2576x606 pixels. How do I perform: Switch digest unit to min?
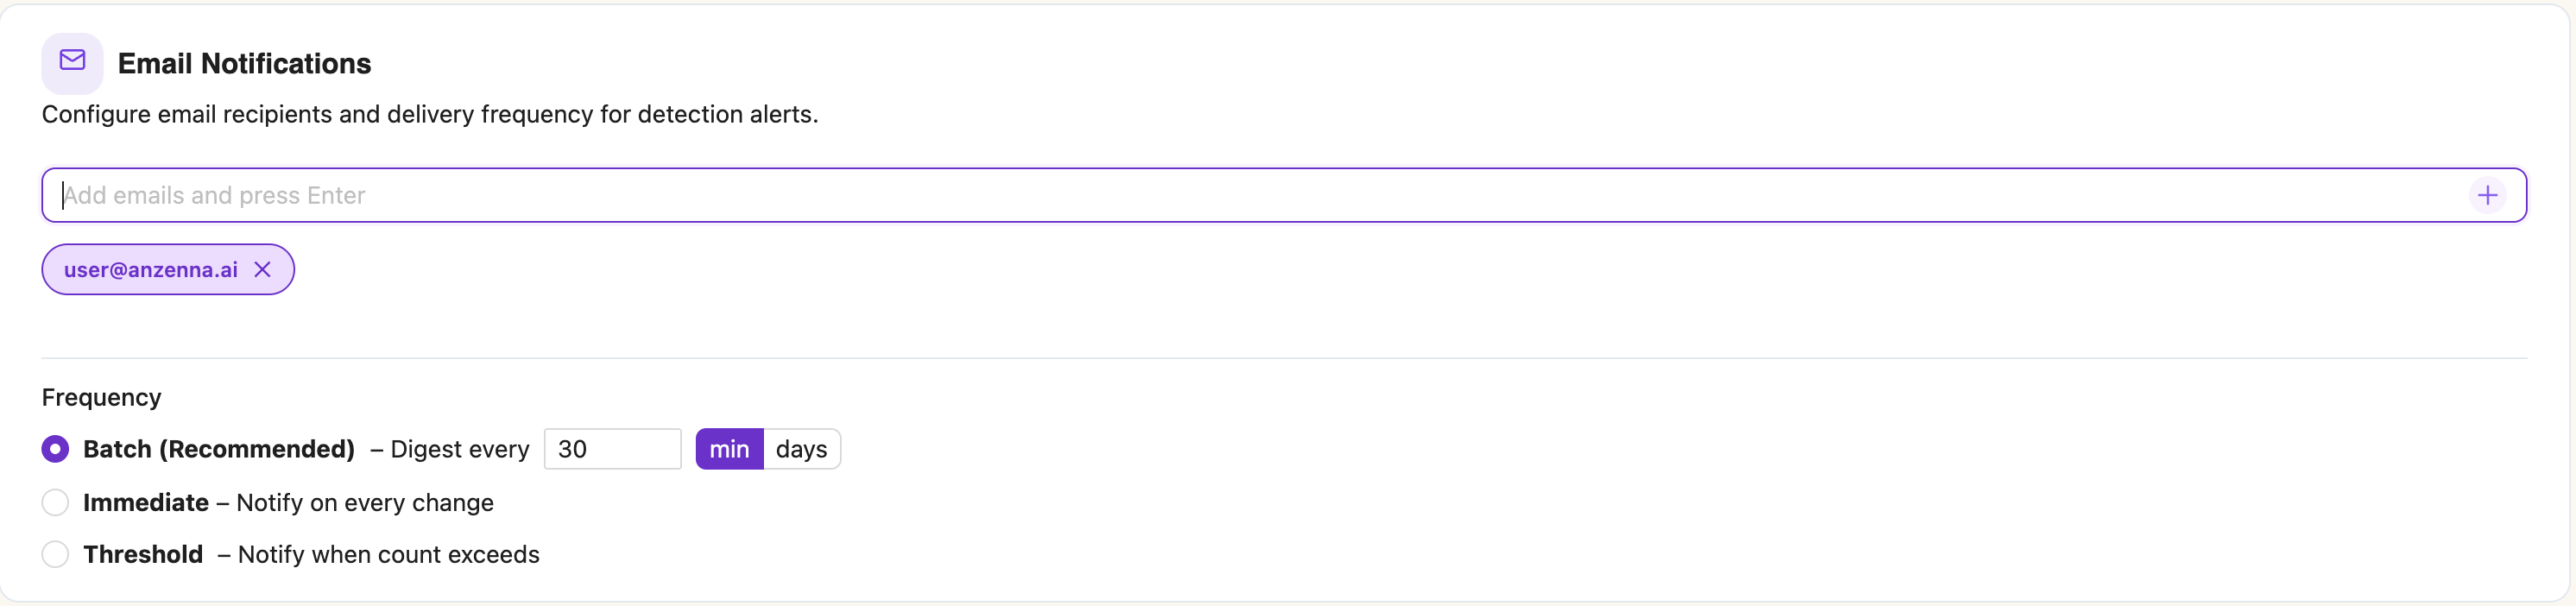729,449
